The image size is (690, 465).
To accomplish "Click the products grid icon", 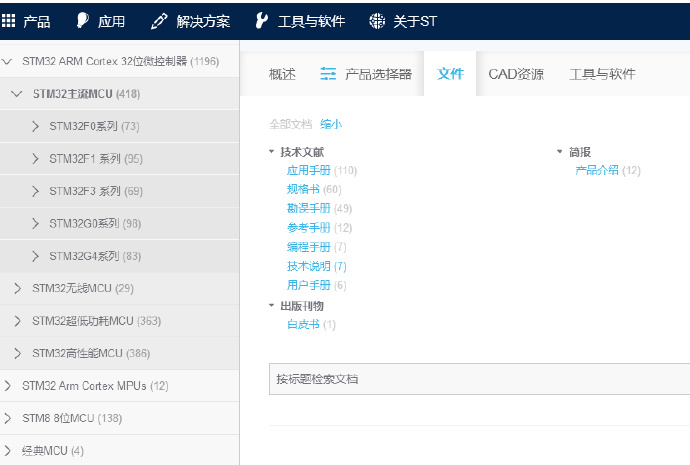I will [x=8, y=20].
